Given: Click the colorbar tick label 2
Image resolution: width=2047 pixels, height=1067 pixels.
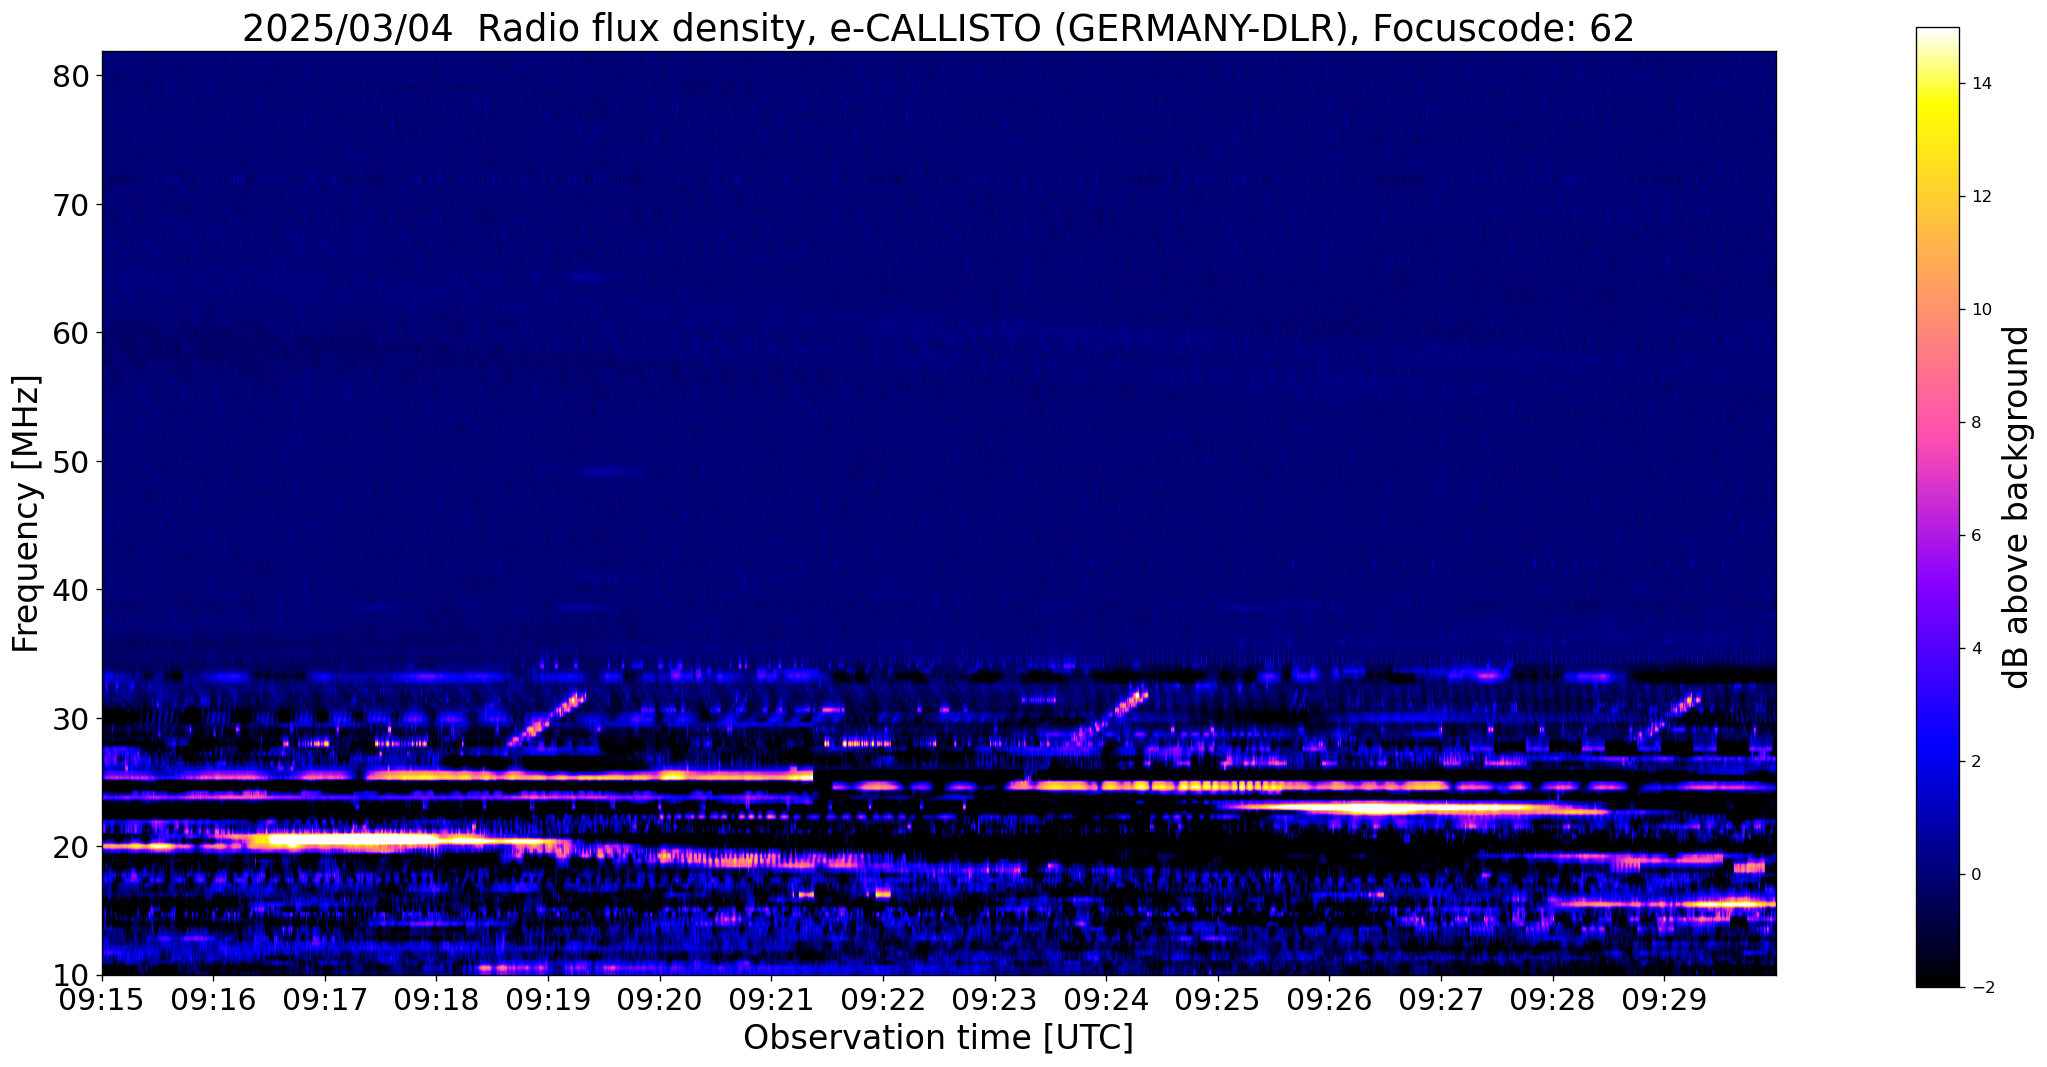Looking at the screenshot, I should [1975, 762].
